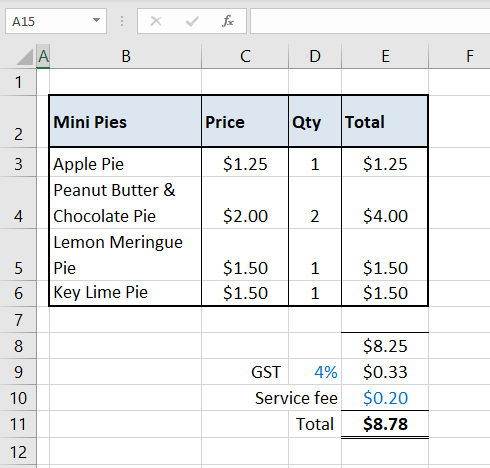Select the Peanut Butter & Chocolate Pie cell
490x468 pixels.
point(125,203)
